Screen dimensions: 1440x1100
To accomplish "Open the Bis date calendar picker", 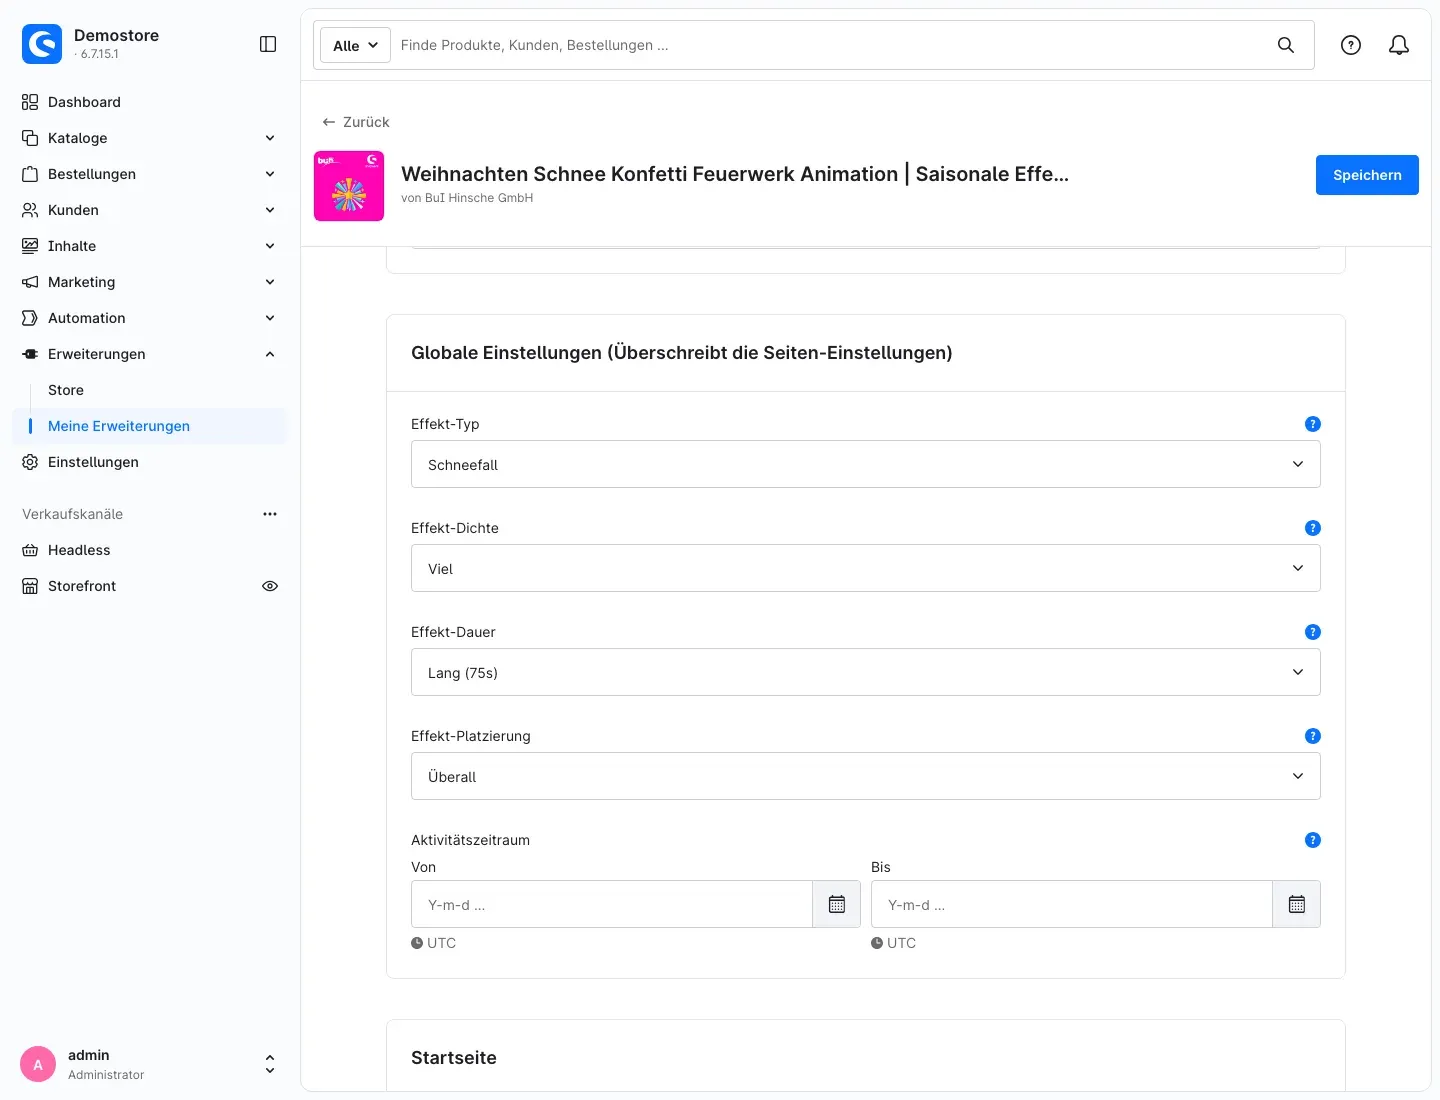I will pos(1297,904).
